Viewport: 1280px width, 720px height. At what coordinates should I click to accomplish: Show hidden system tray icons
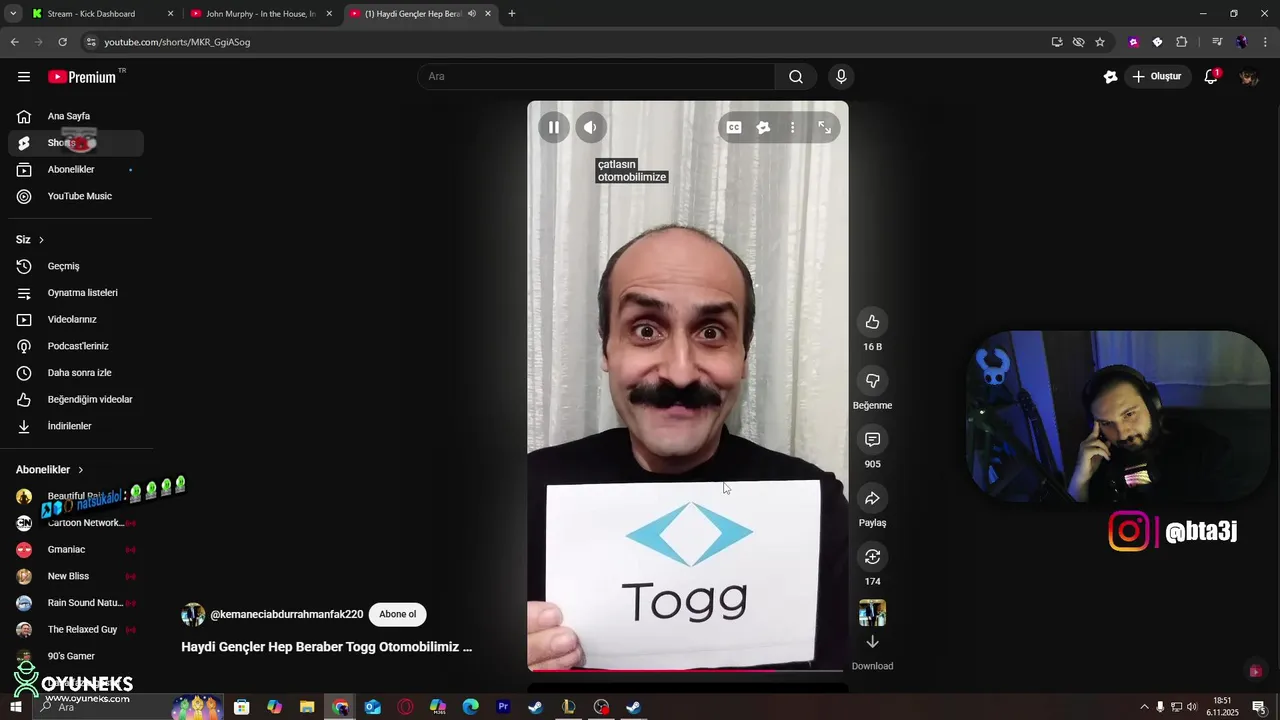pyautogui.click(x=1144, y=707)
